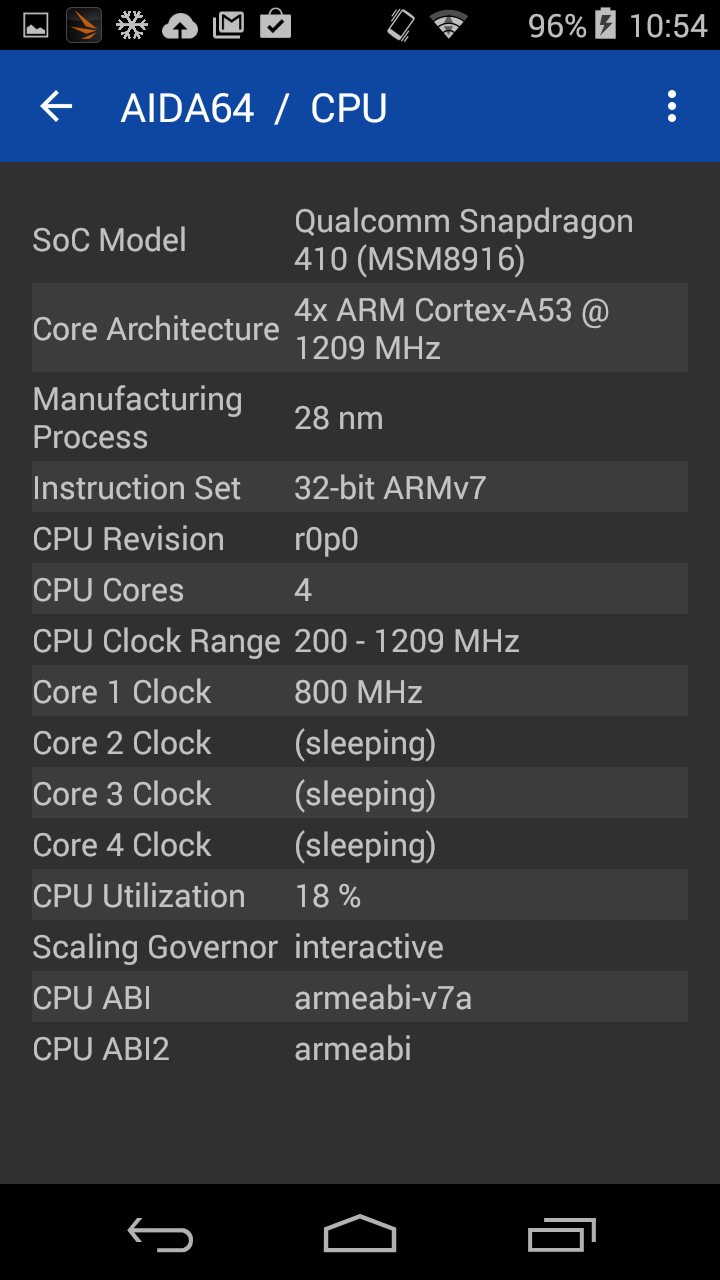Tap the Wi-Fi signal status icon
The width and height of the screenshot is (720, 1280).
(x=449, y=25)
